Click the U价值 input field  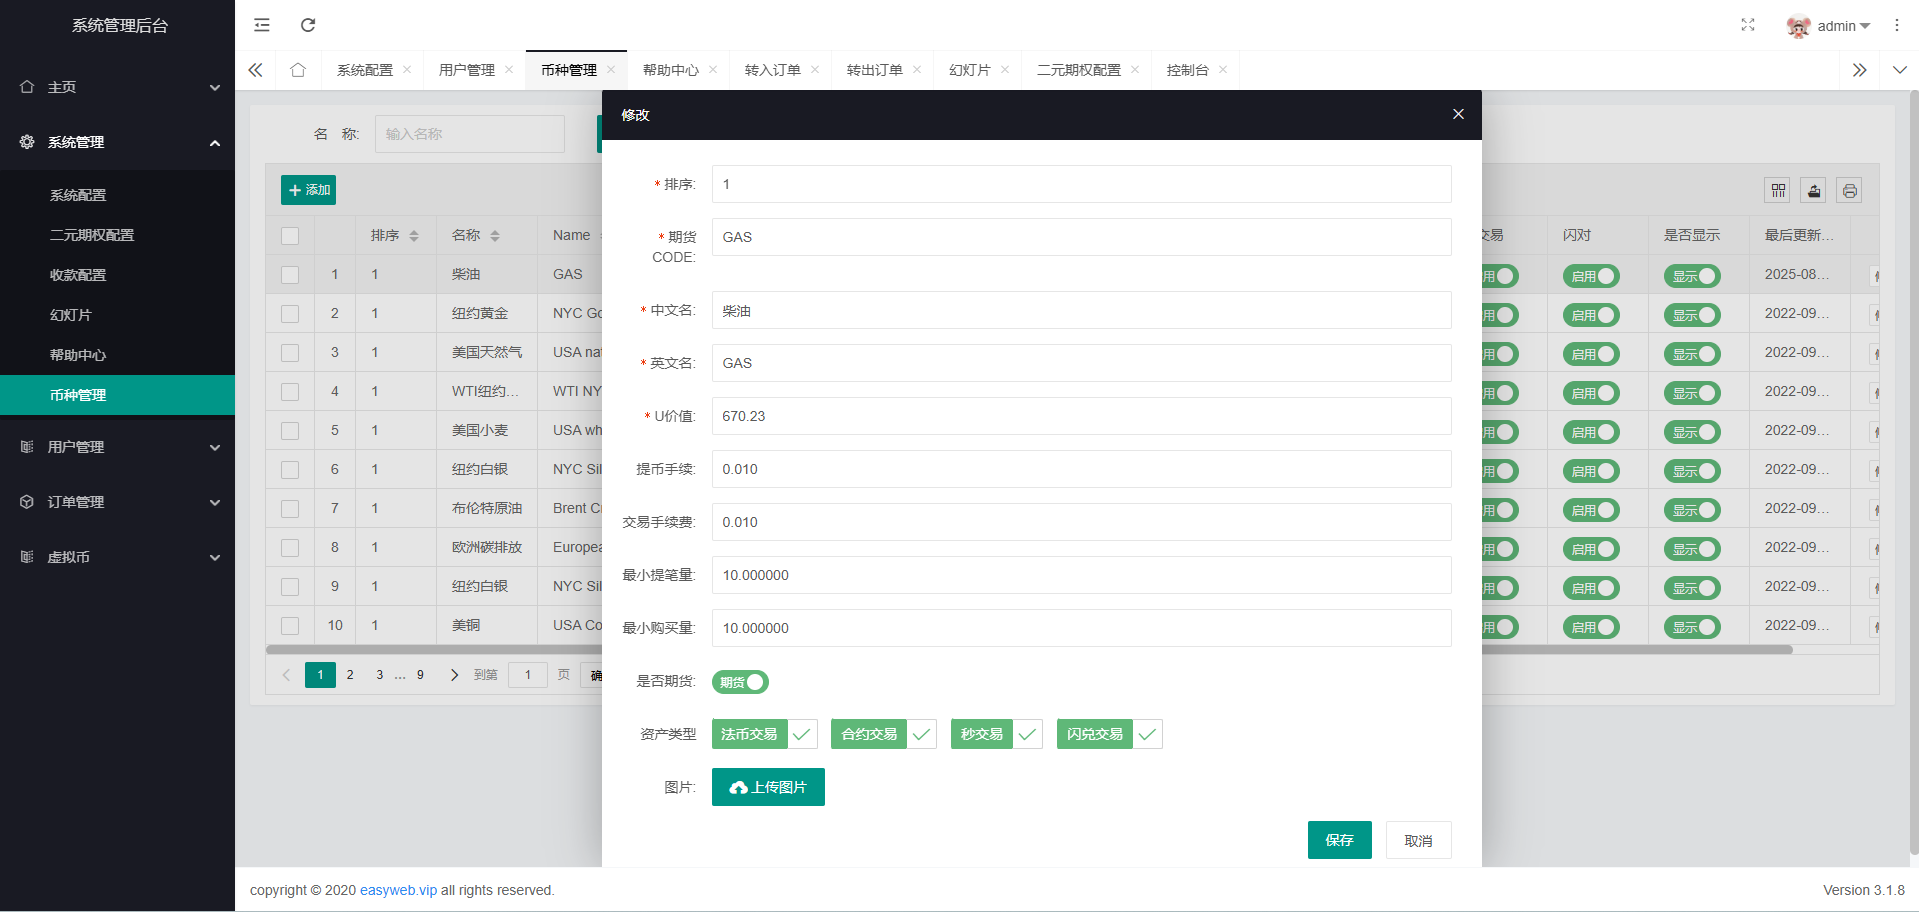[1081, 416]
